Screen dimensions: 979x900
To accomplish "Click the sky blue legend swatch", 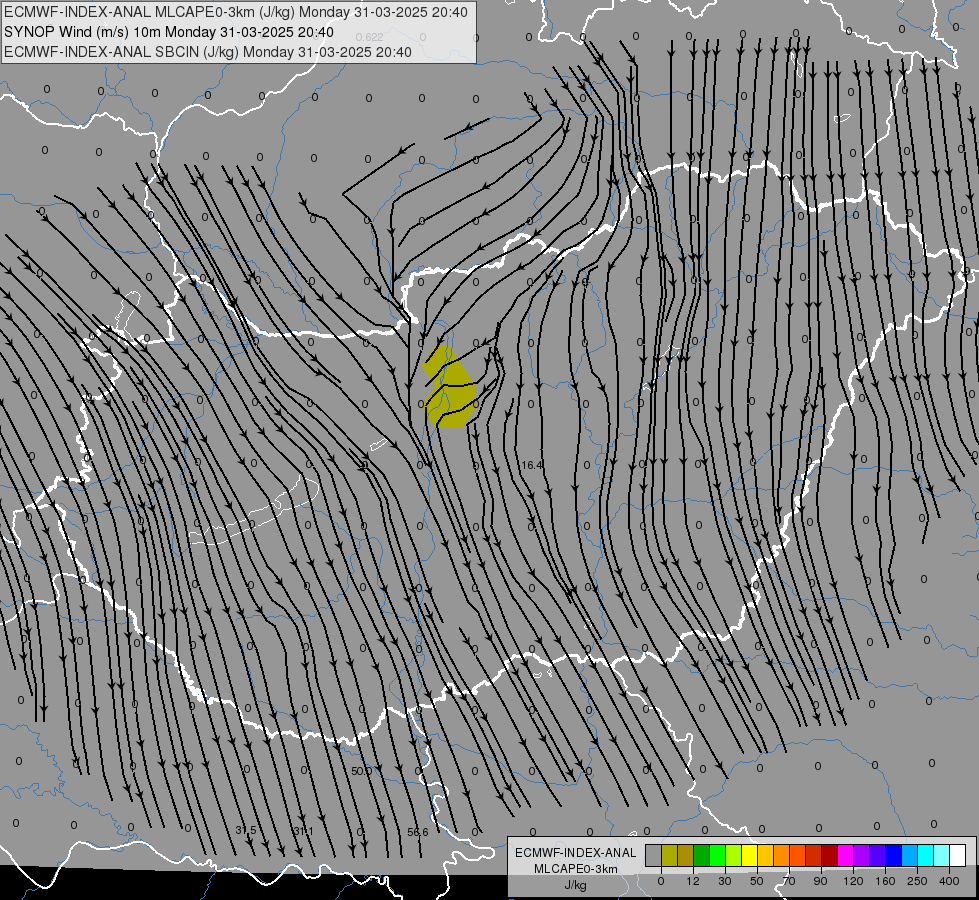I will tap(910, 855).
